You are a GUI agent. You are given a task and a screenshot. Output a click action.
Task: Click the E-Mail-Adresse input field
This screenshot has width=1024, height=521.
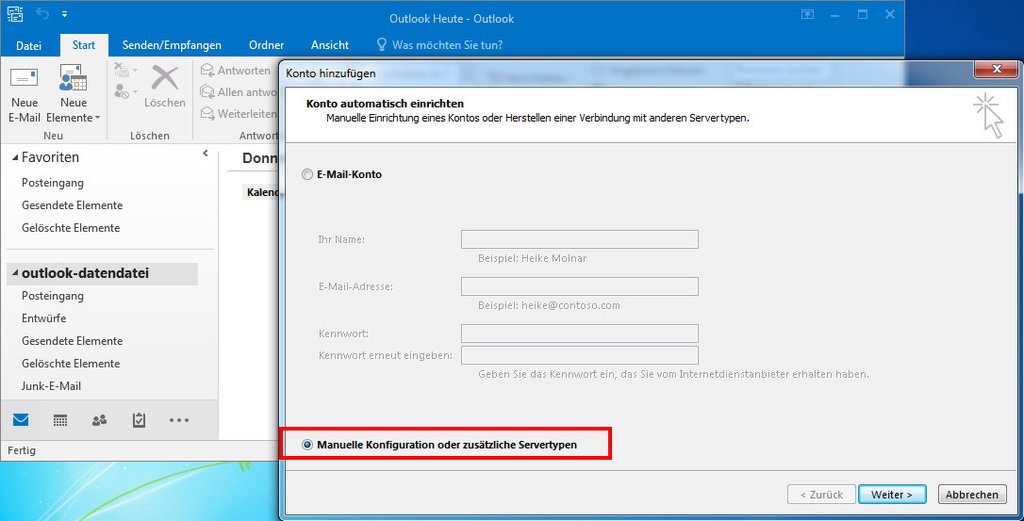coord(579,286)
